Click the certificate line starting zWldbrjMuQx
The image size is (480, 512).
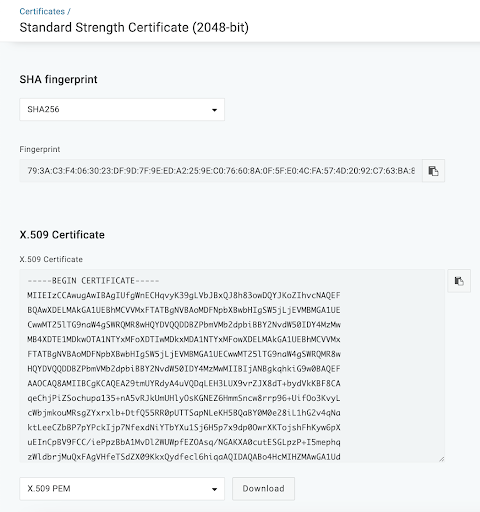coord(184,457)
